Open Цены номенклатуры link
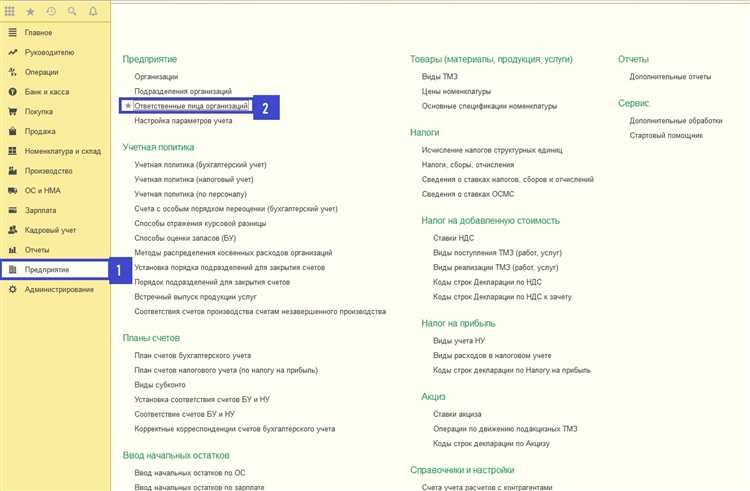 456,91
